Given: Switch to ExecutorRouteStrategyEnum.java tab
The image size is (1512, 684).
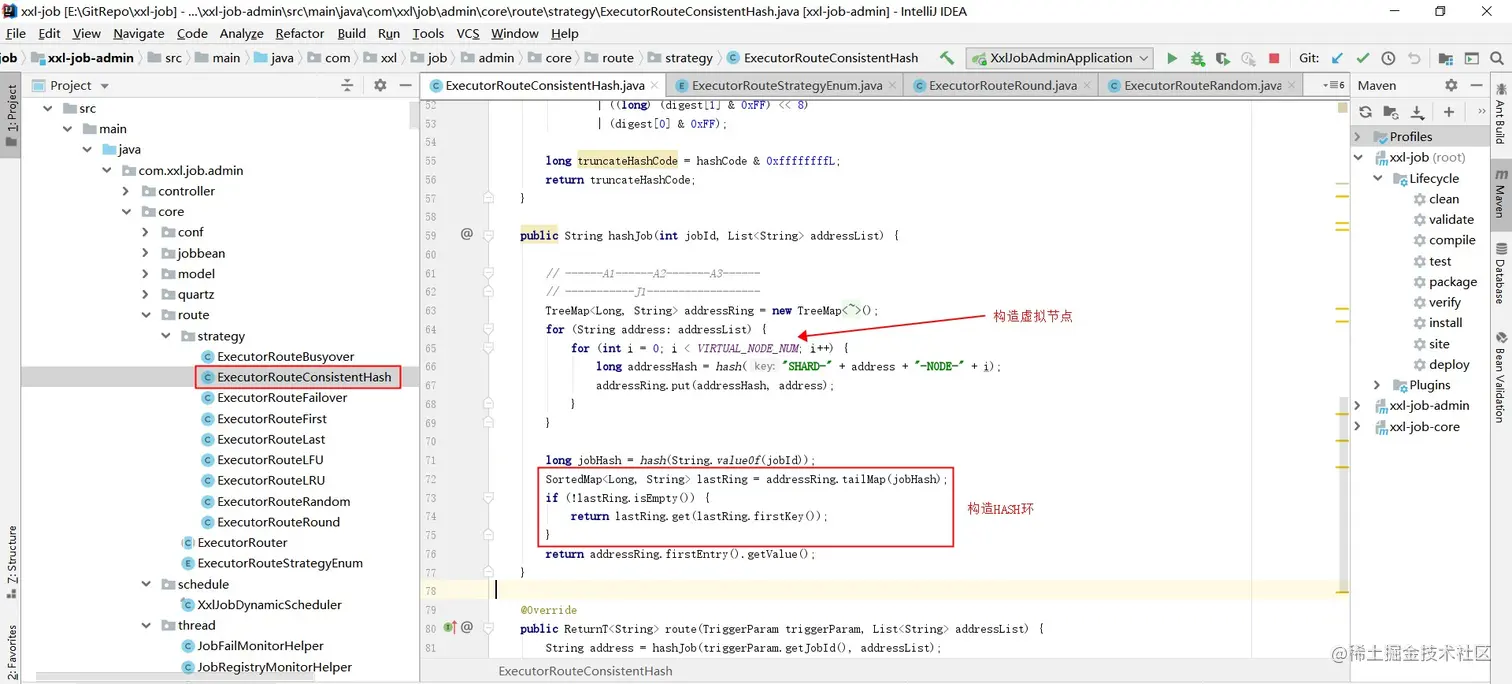Looking at the screenshot, I should (x=786, y=85).
